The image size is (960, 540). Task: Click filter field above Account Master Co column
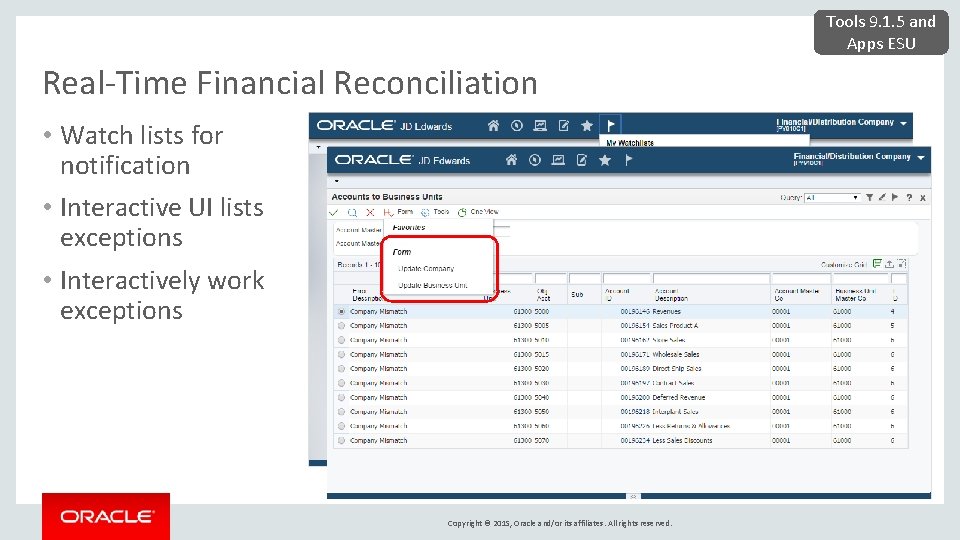pos(801,279)
